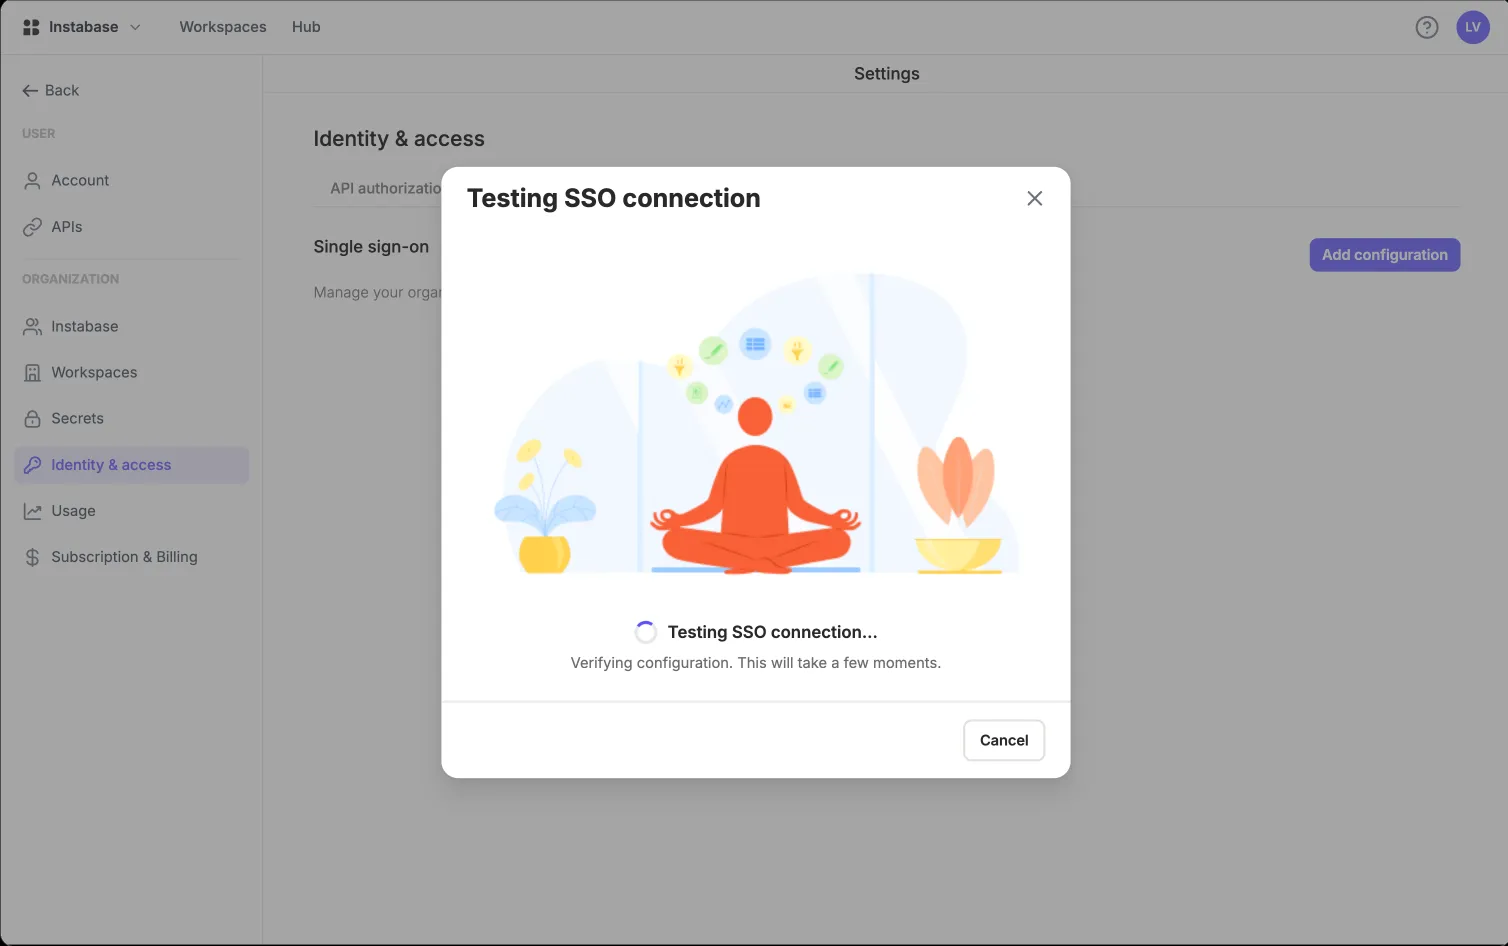Open the LV user avatar menu
Image resolution: width=1508 pixels, height=946 pixels.
[x=1473, y=27]
